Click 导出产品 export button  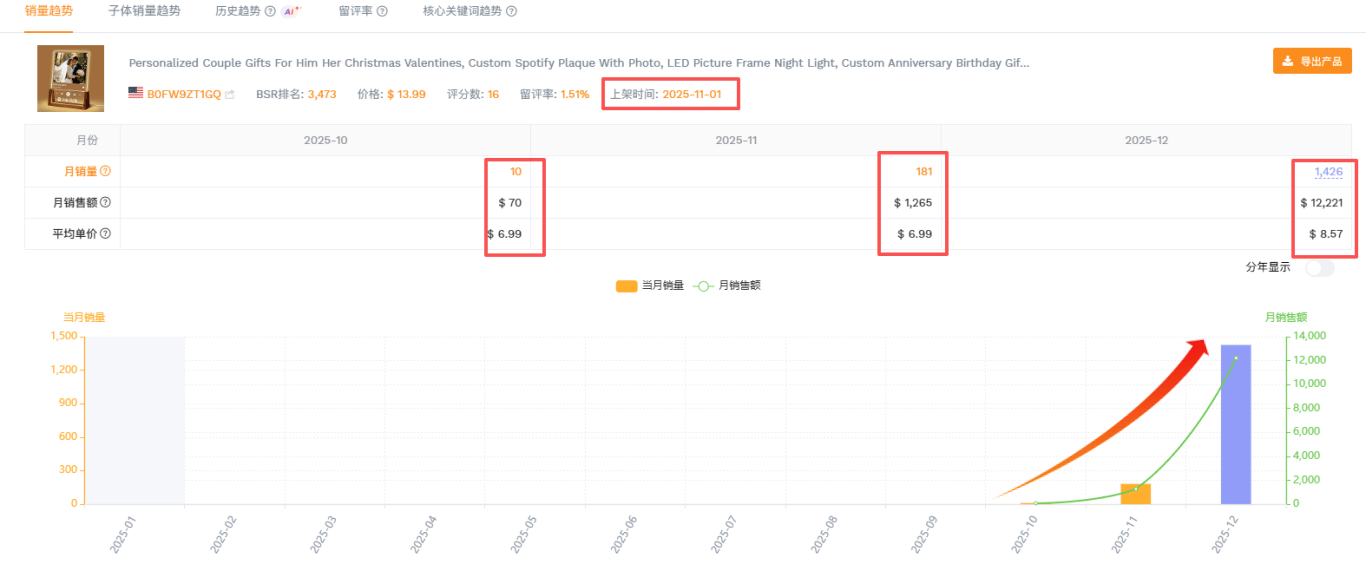pos(1312,60)
